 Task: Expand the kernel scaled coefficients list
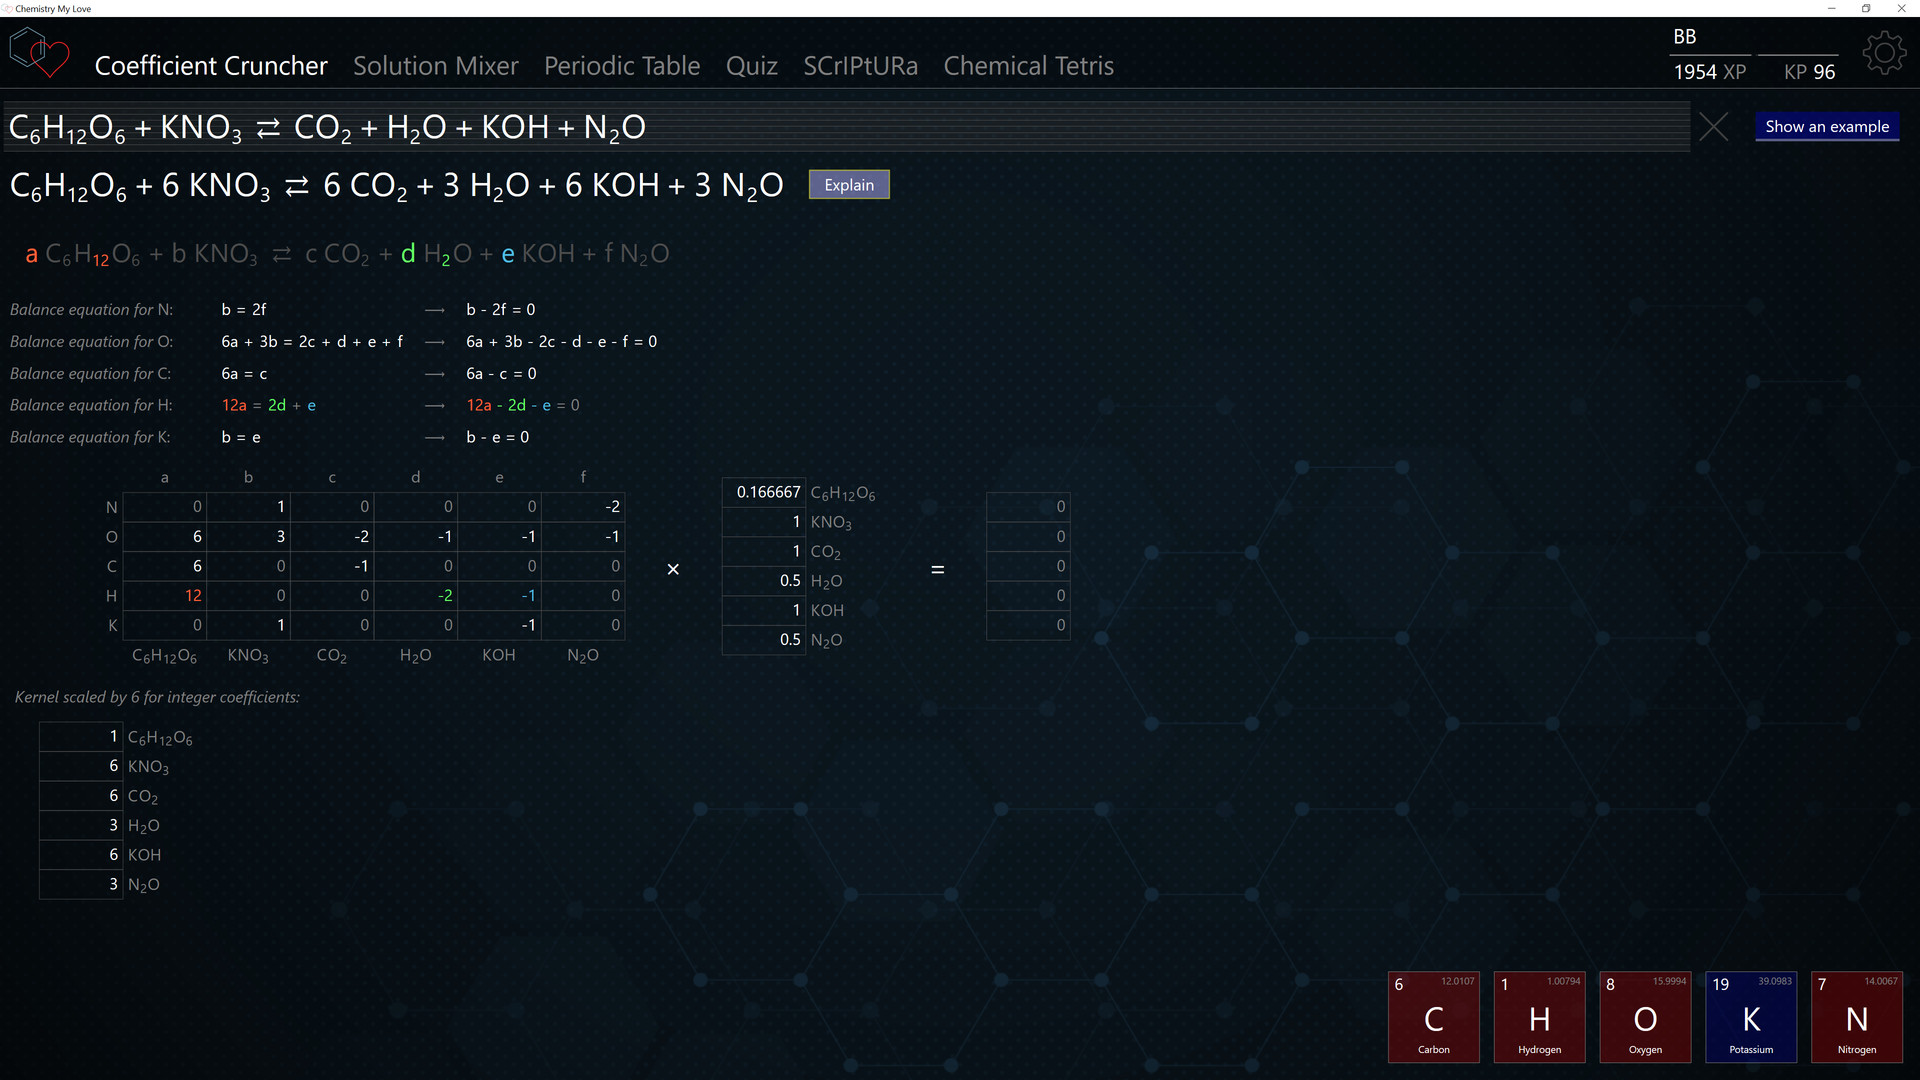tap(157, 696)
